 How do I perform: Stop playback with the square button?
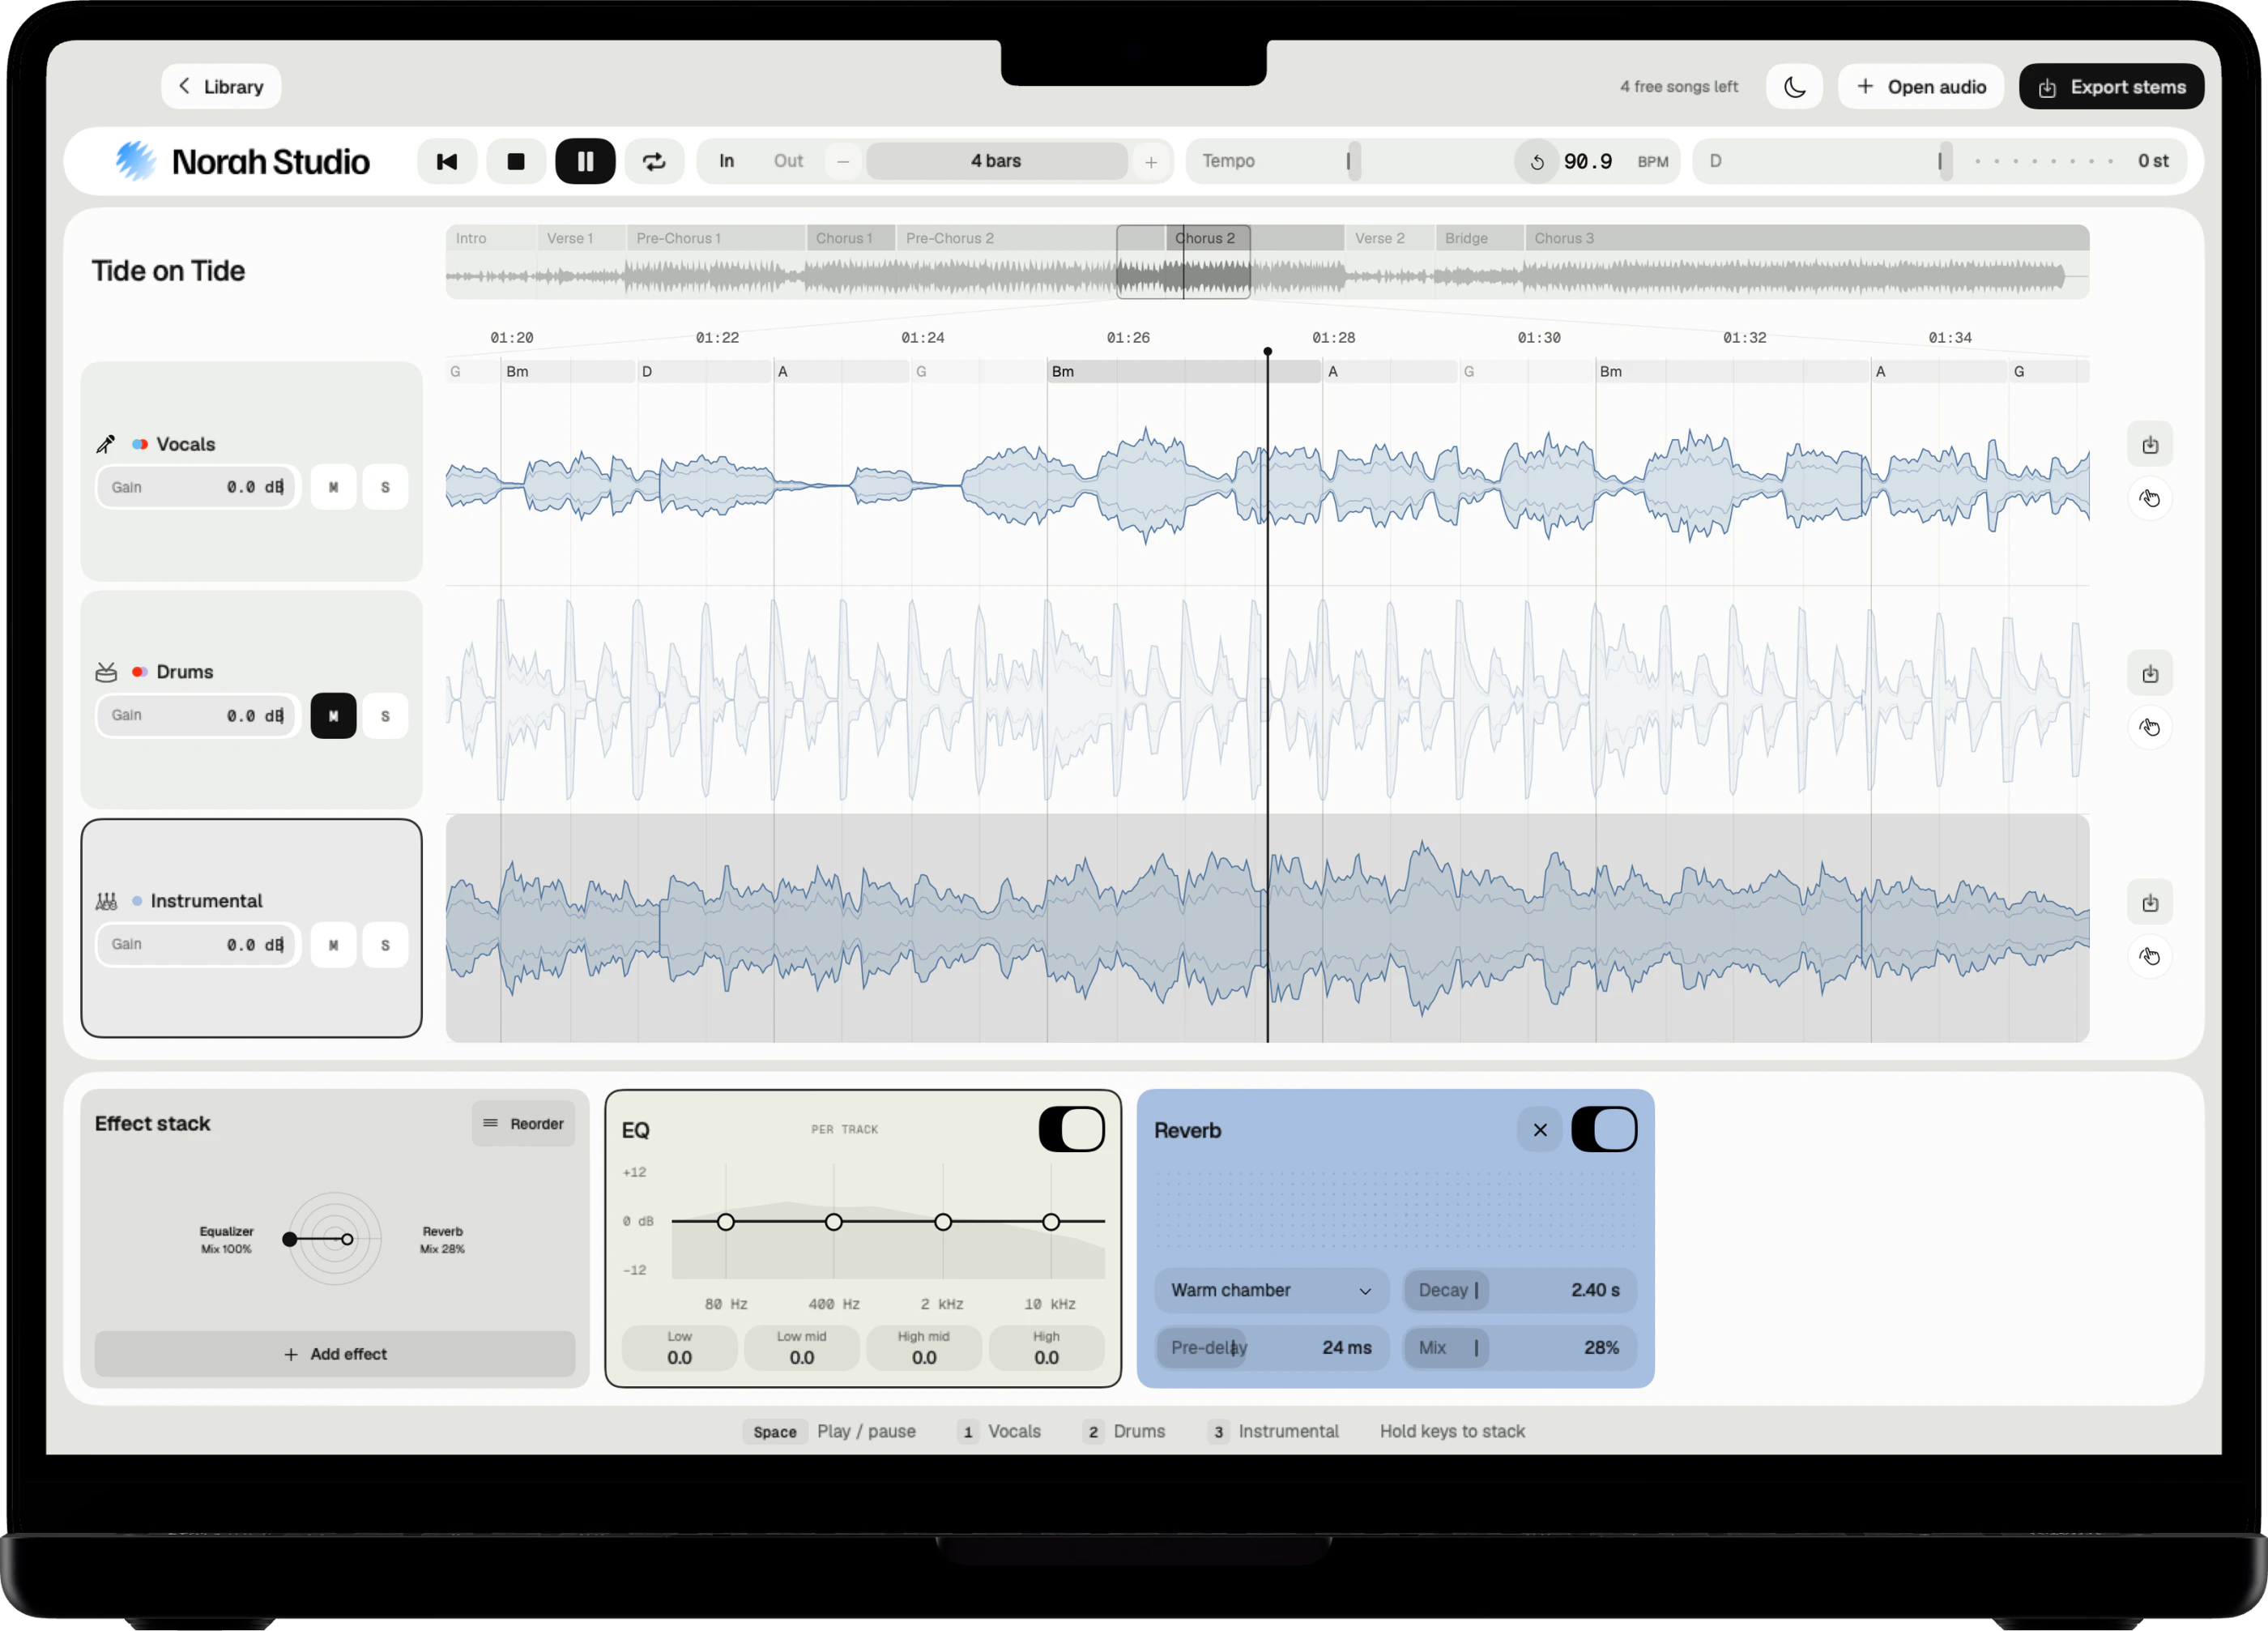coord(515,161)
